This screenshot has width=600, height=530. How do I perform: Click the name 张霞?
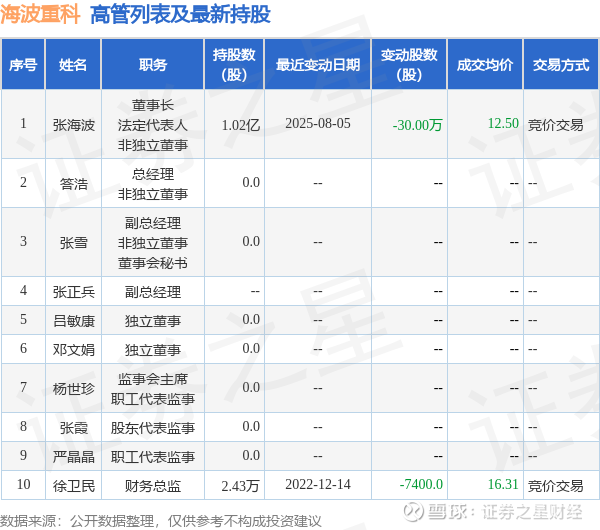(x=73, y=427)
